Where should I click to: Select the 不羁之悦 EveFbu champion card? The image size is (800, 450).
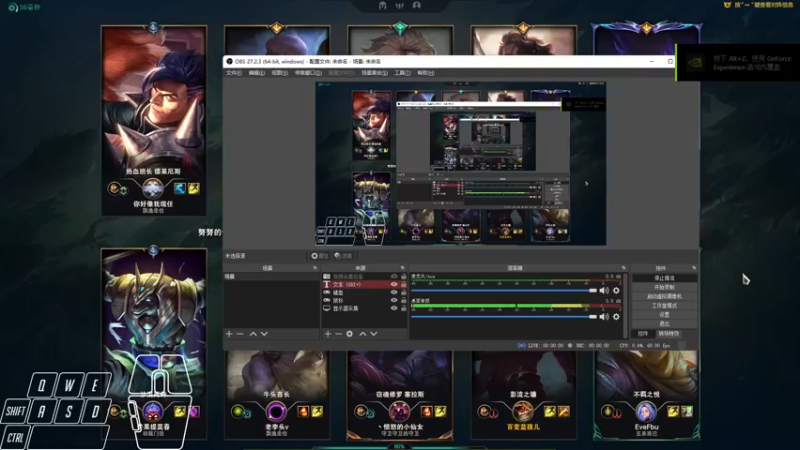(646, 394)
